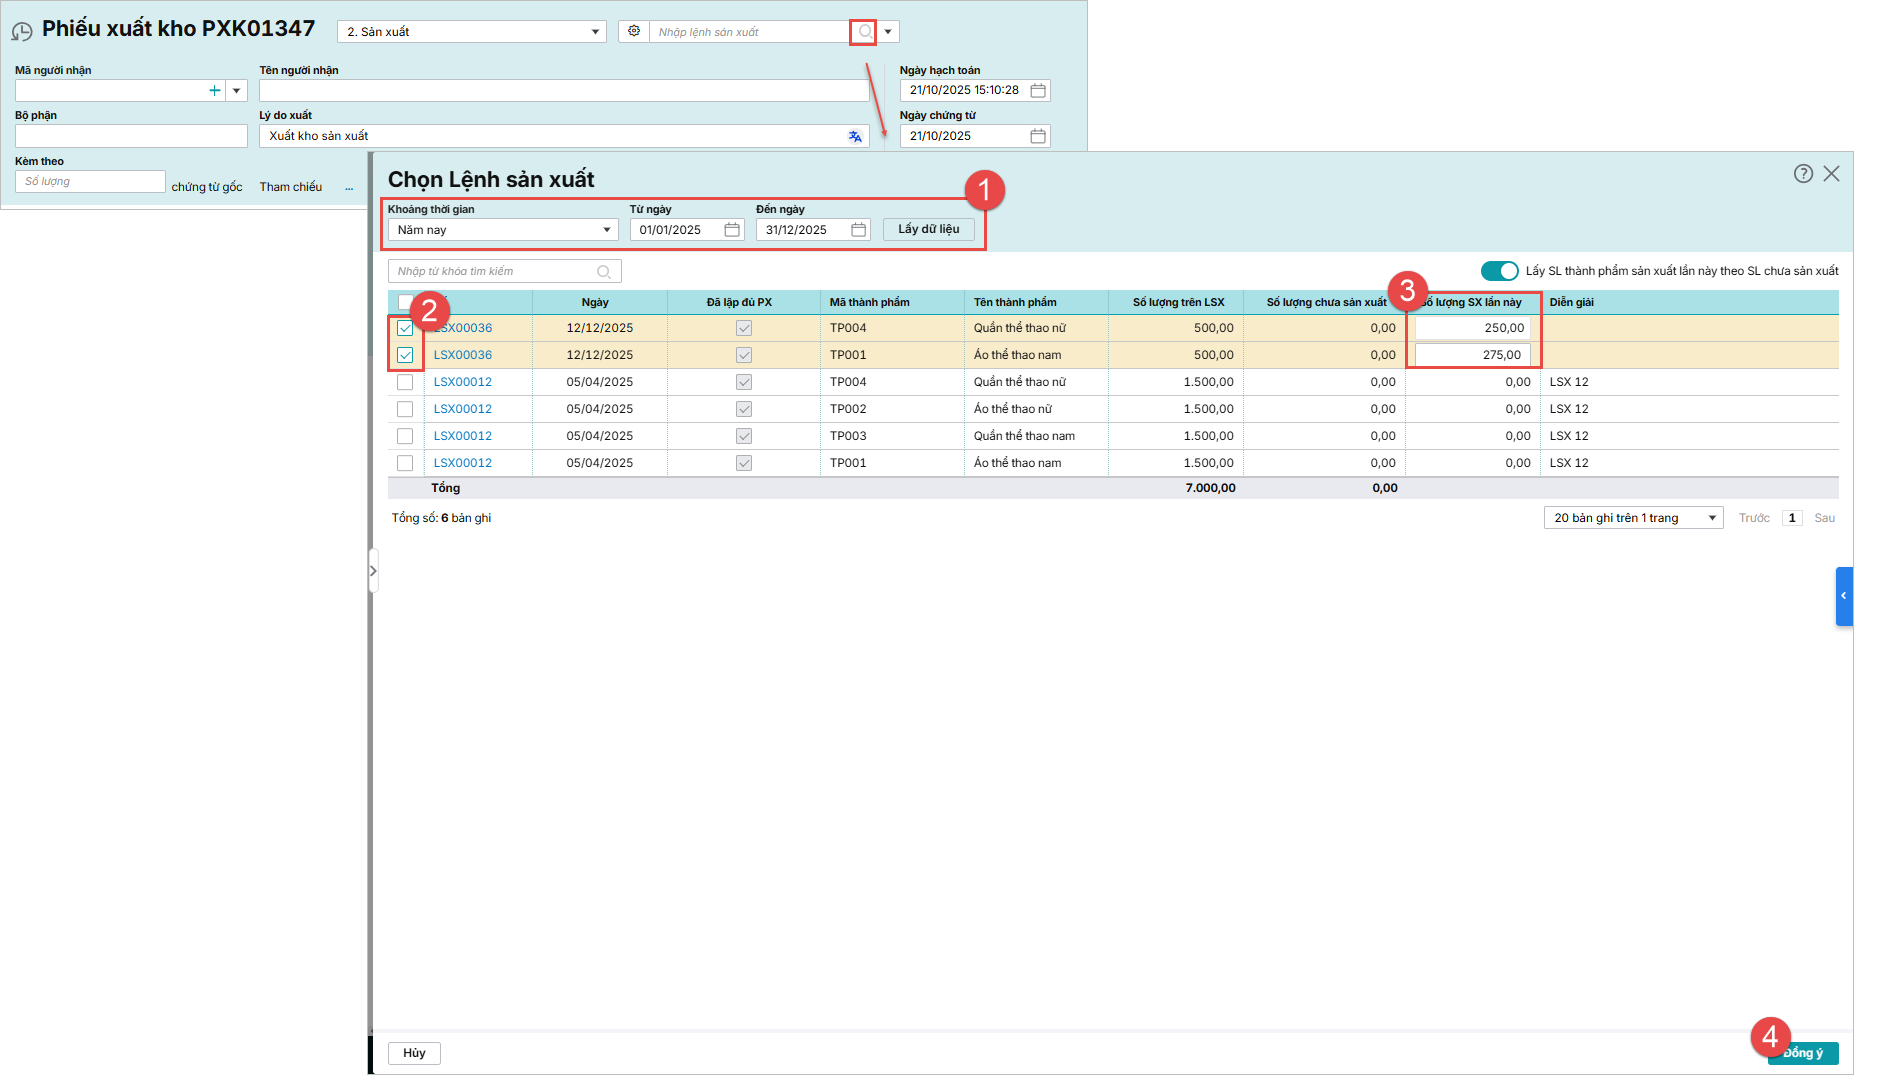The width and height of the screenshot is (1881, 1090).
Task: Click the Hủy button
Action: [414, 1053]
